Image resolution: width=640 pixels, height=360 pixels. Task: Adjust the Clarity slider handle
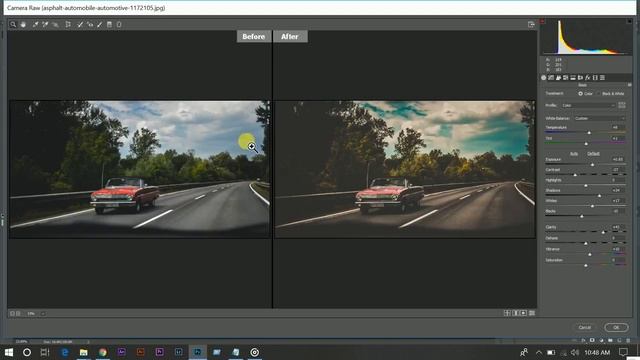(x=603, y=232)
